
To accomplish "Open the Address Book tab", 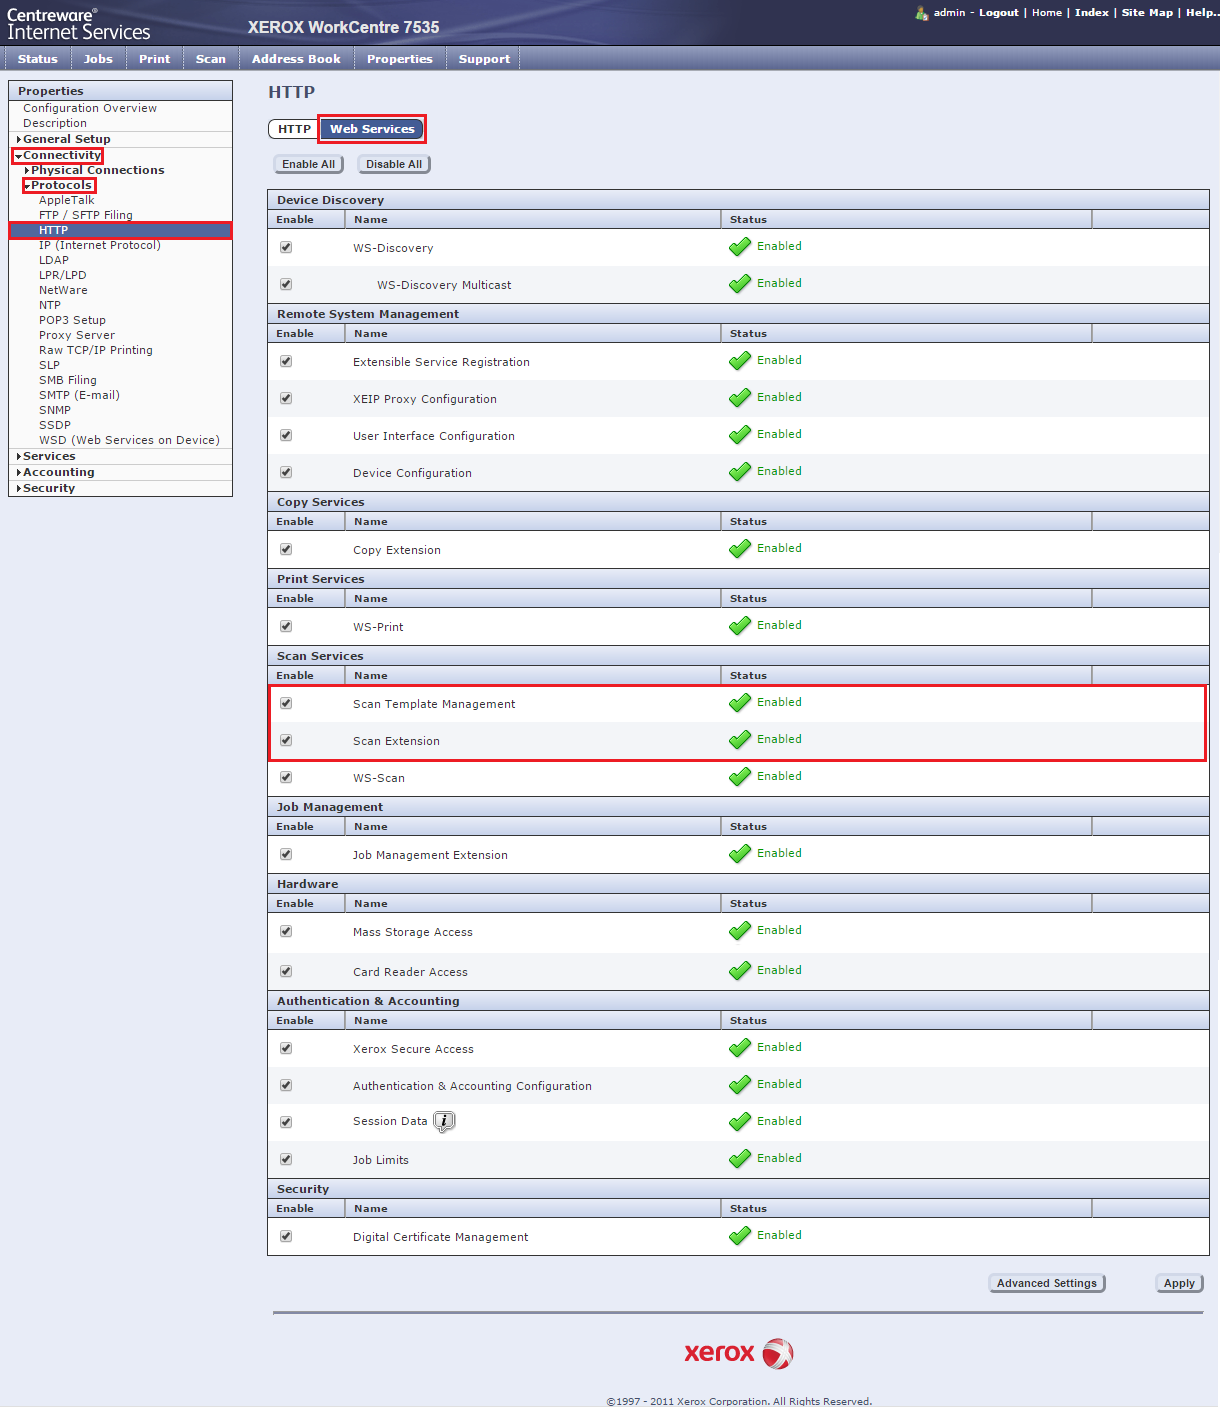I will (x=296, y=59).
